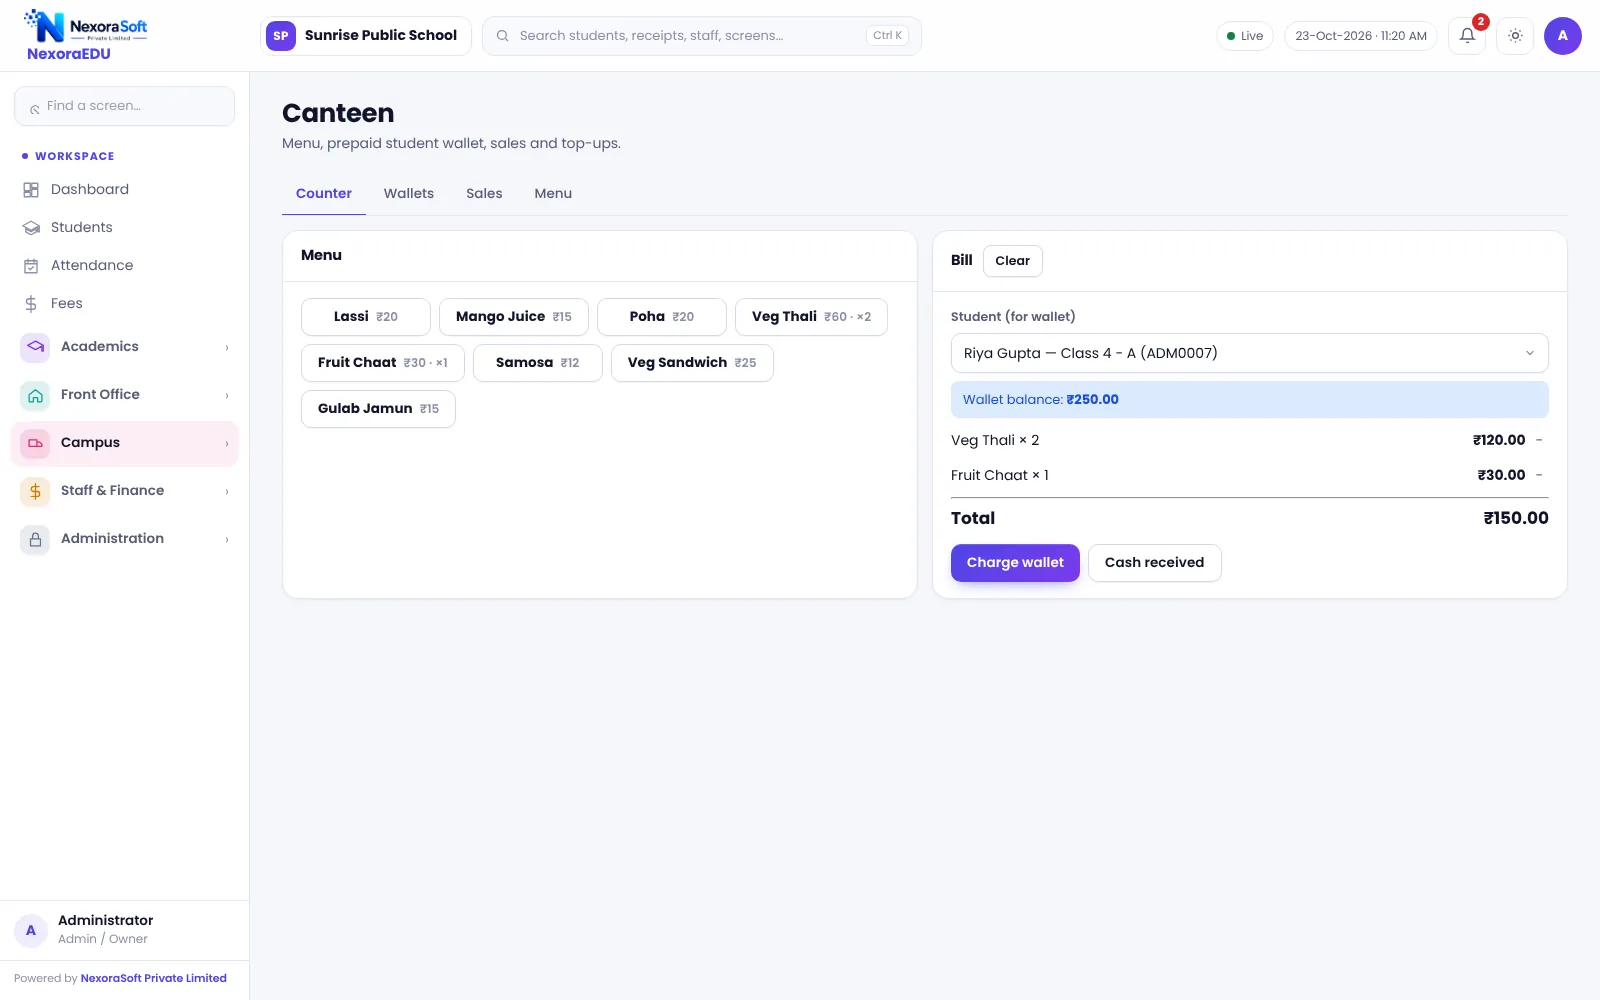This screenshot has height=1000, width=1600.
Task: Expand the Campus sidebar section
Action: [125, 443]
